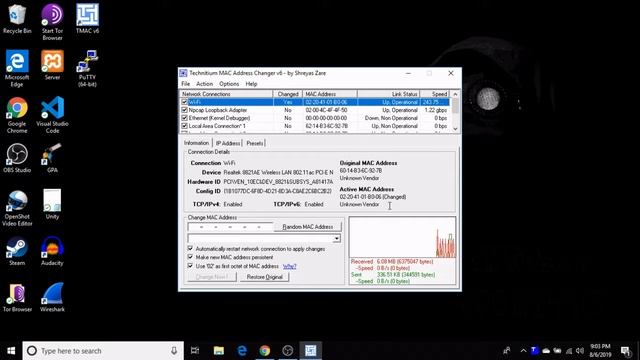The width and height of the screenshot is (640, 360).
Task: Toggle Local Area Connection* 1 checkbox
Action: click(x=184, y=126)
